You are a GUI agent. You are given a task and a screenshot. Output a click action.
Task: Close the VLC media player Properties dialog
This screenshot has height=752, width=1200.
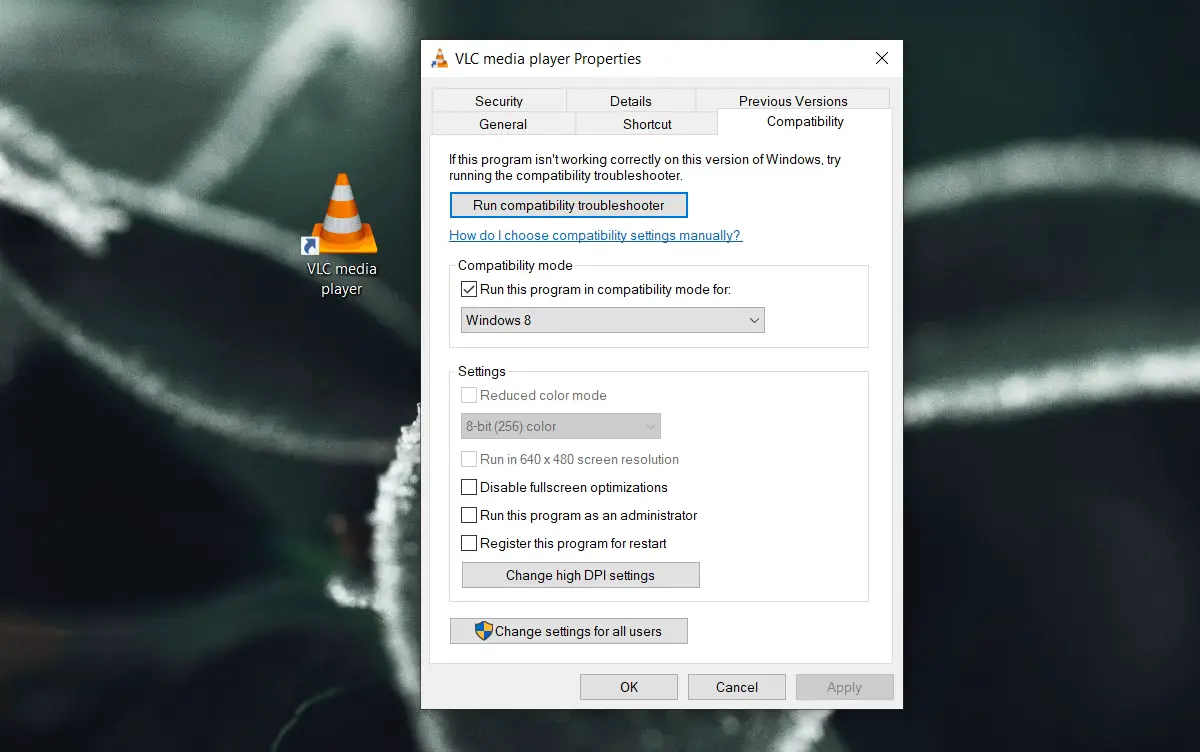pyautogui.click(x=881, y=58)
